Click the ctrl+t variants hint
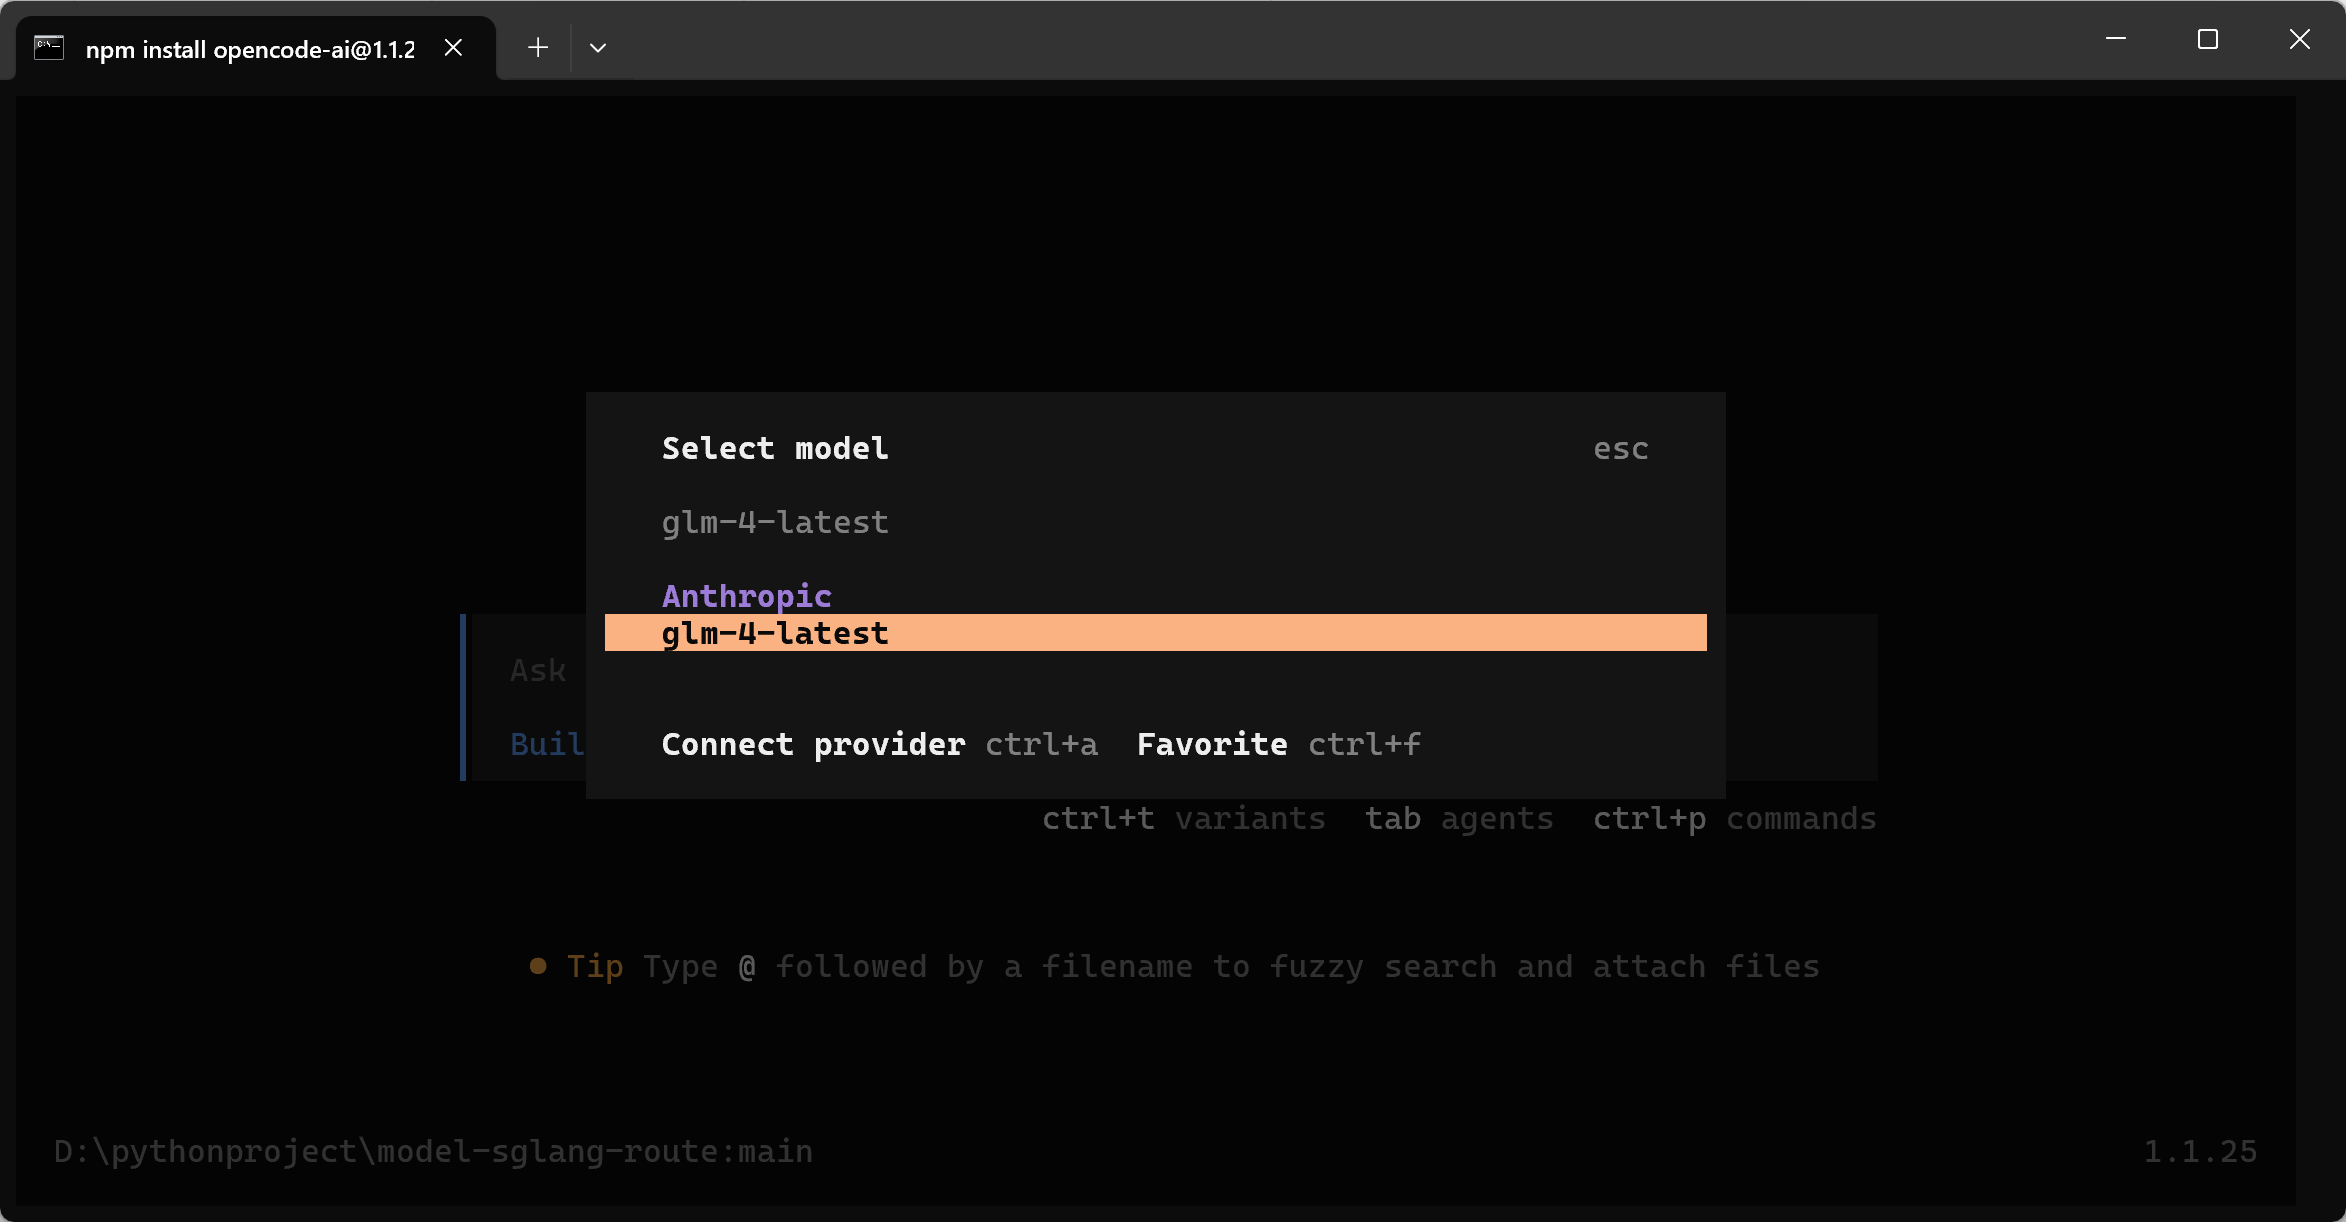This screenshot has width=2346, height=1222. click(1183, 819)
